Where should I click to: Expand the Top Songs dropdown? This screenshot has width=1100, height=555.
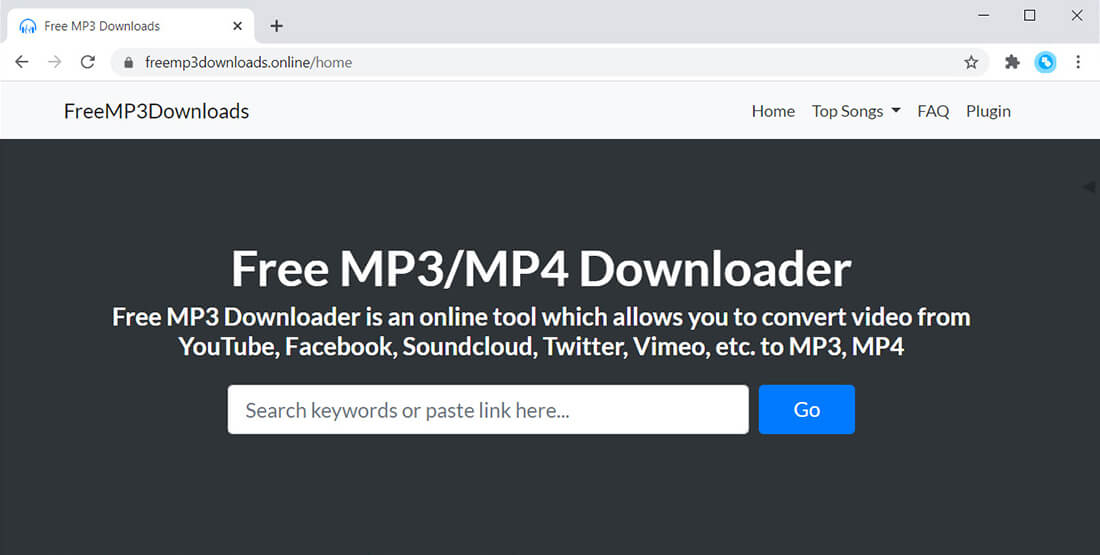(x=856, y=111)
